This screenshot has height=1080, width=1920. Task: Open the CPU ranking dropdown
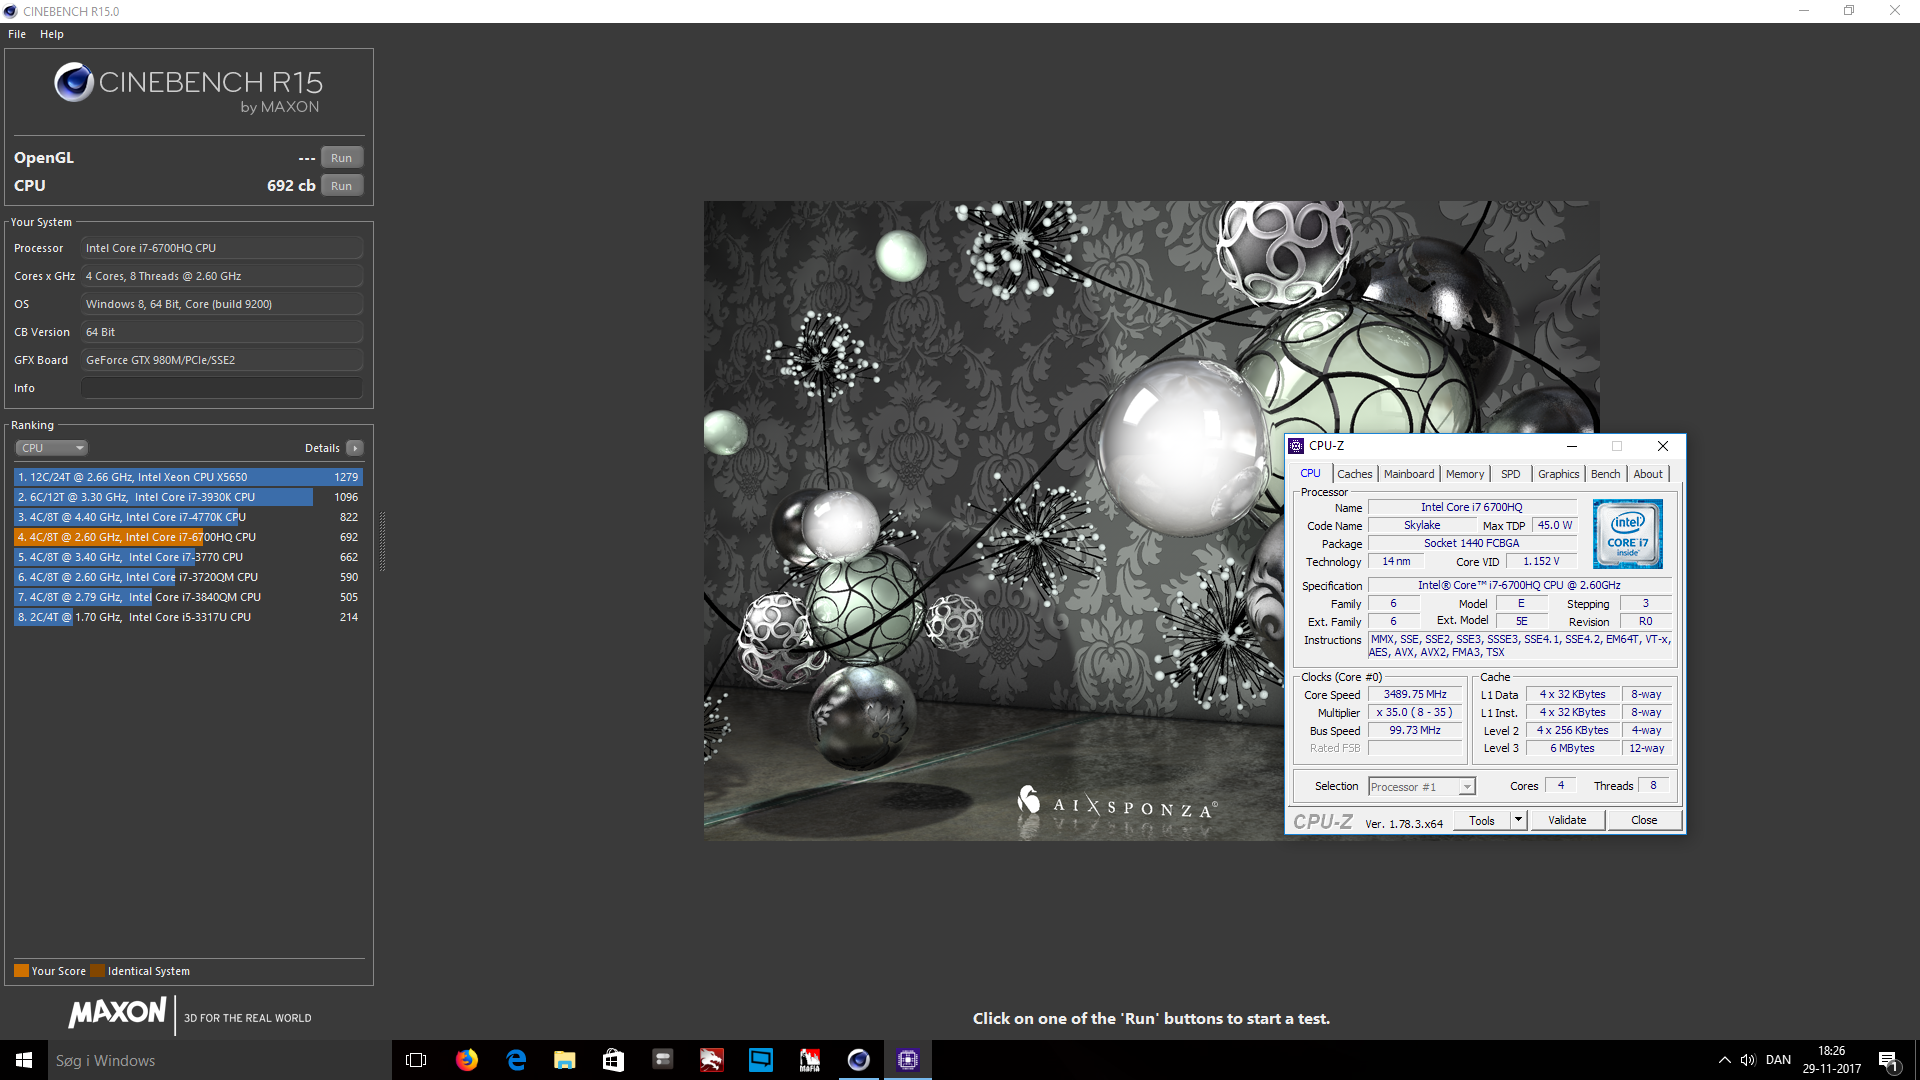pos(52,448)
